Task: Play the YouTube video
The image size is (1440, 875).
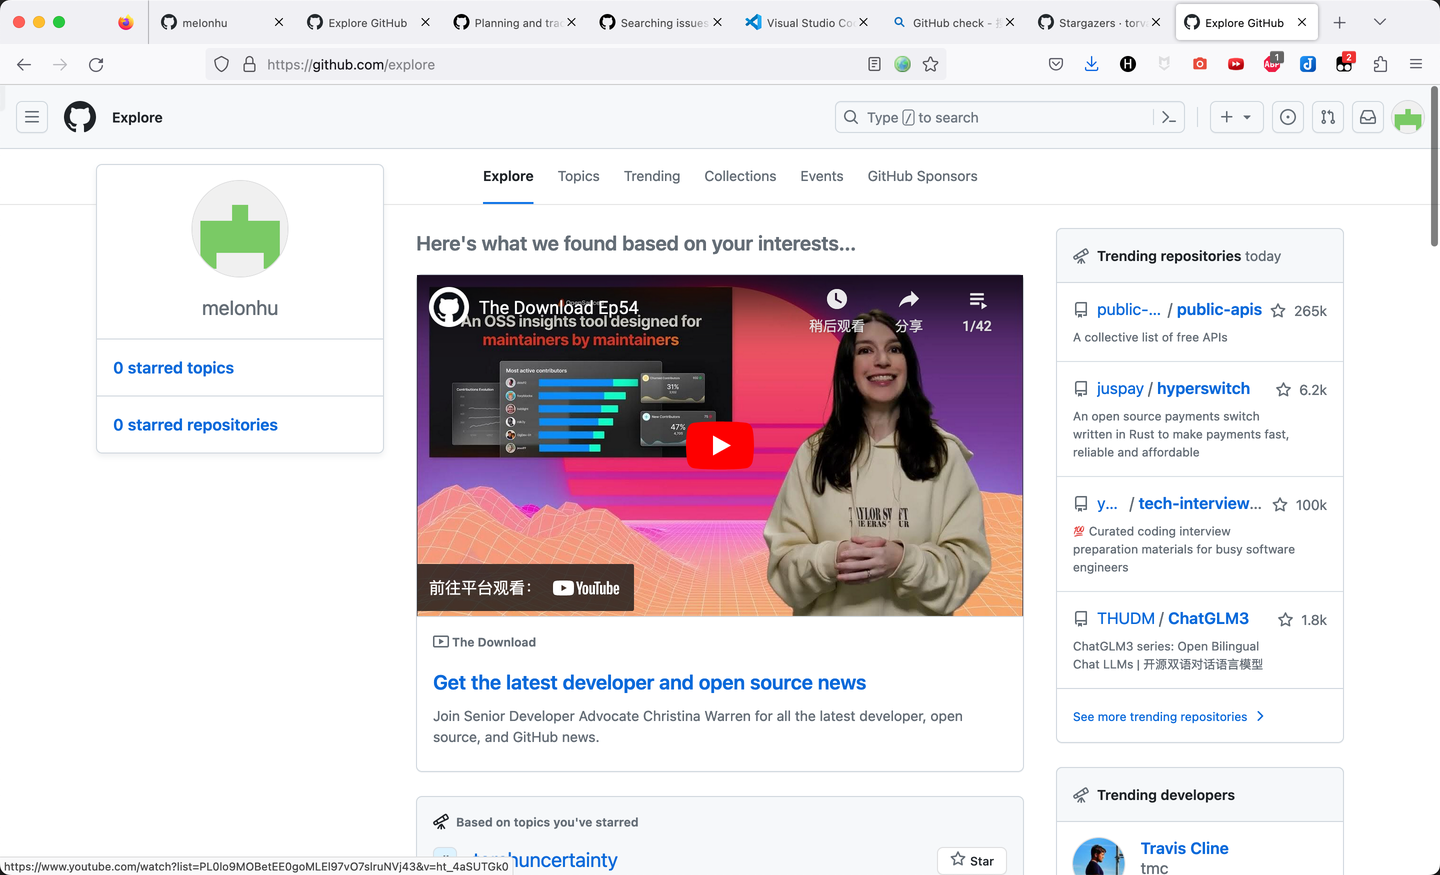Action: pyautogui.click(x=720, y=446)
